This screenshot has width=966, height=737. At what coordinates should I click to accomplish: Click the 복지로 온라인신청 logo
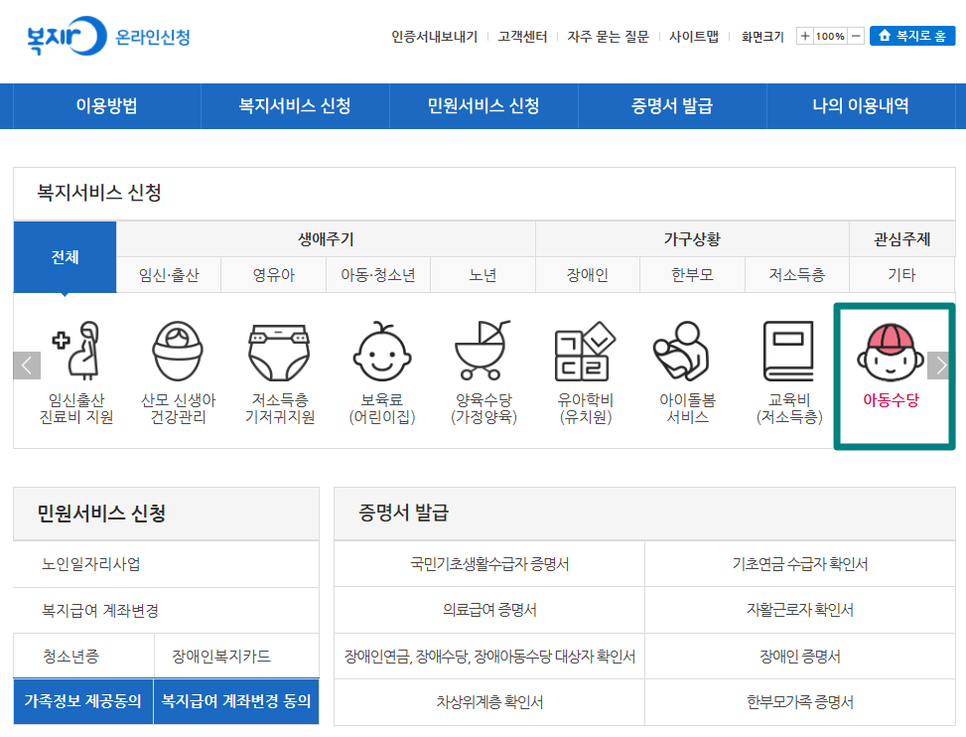click(108, 36)
